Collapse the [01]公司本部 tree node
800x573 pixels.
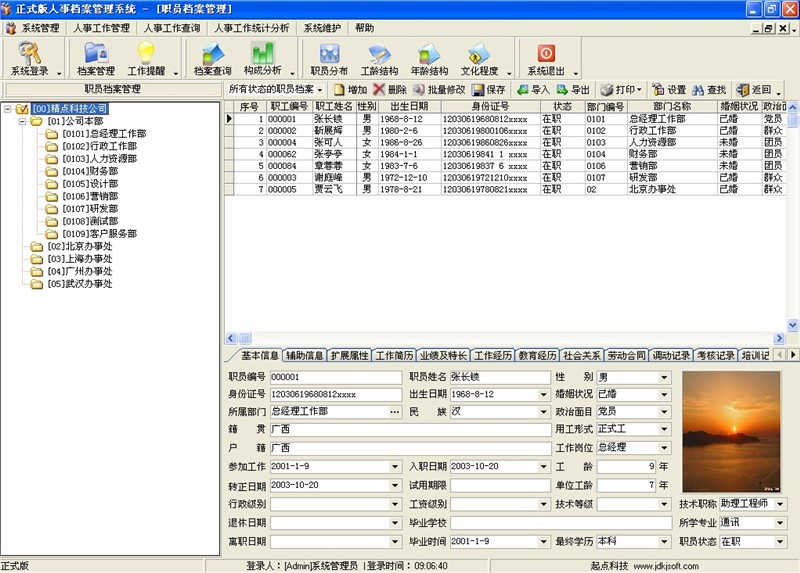23,121
